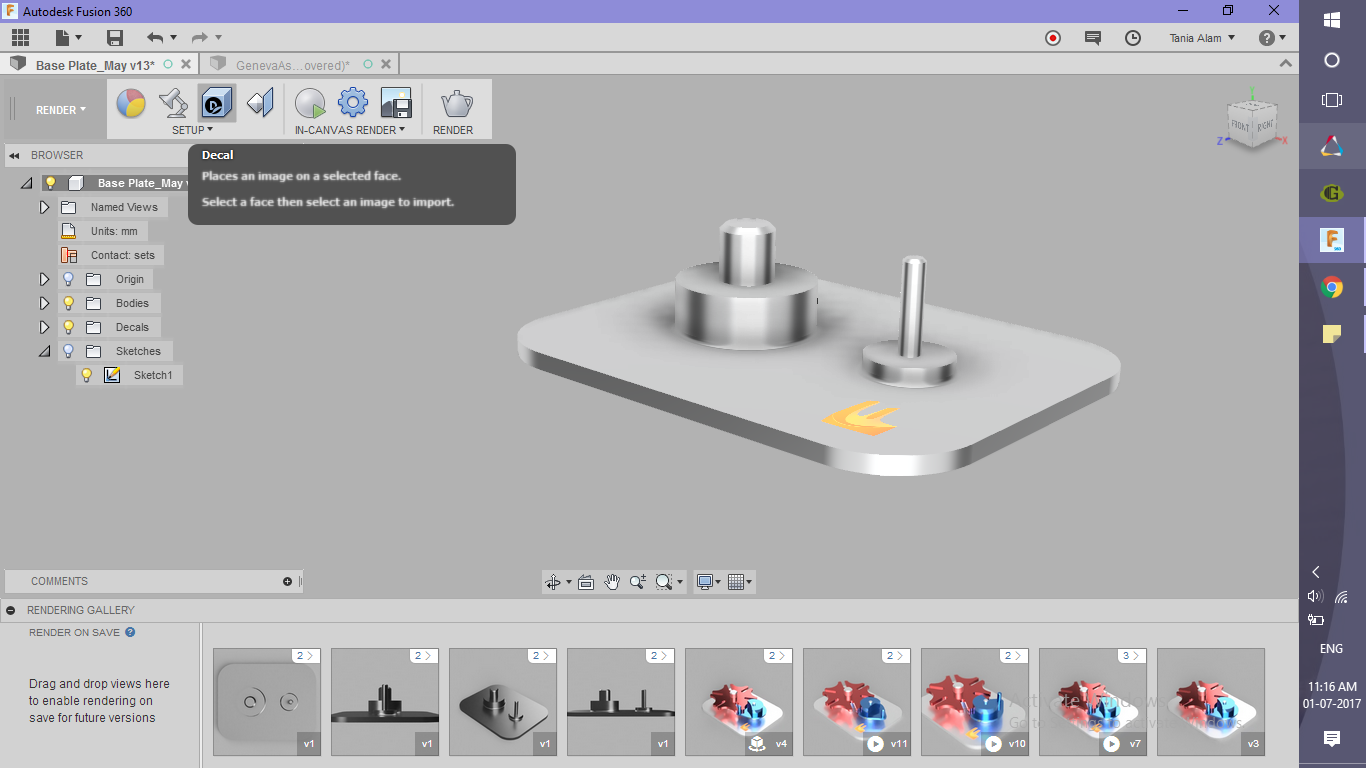Switch to the GenevaAs...overed tab
The image size is (1366, 768).
pos(292,65)
